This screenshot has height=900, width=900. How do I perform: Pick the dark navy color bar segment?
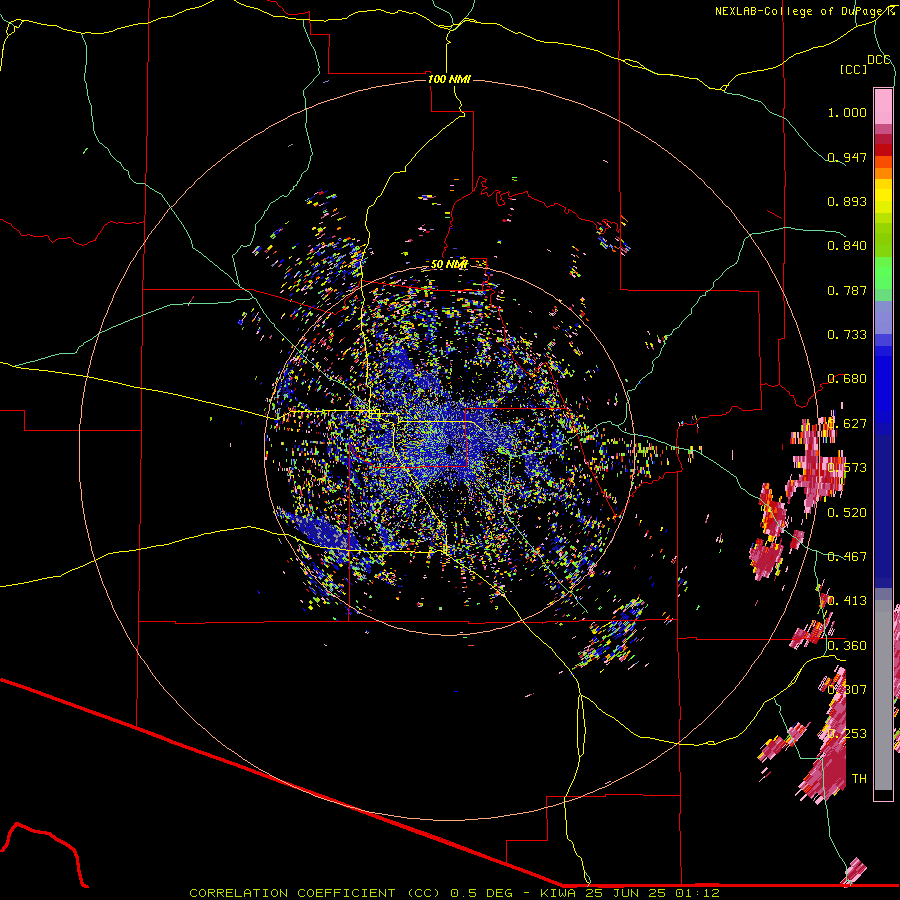click(x=883, y=511)
